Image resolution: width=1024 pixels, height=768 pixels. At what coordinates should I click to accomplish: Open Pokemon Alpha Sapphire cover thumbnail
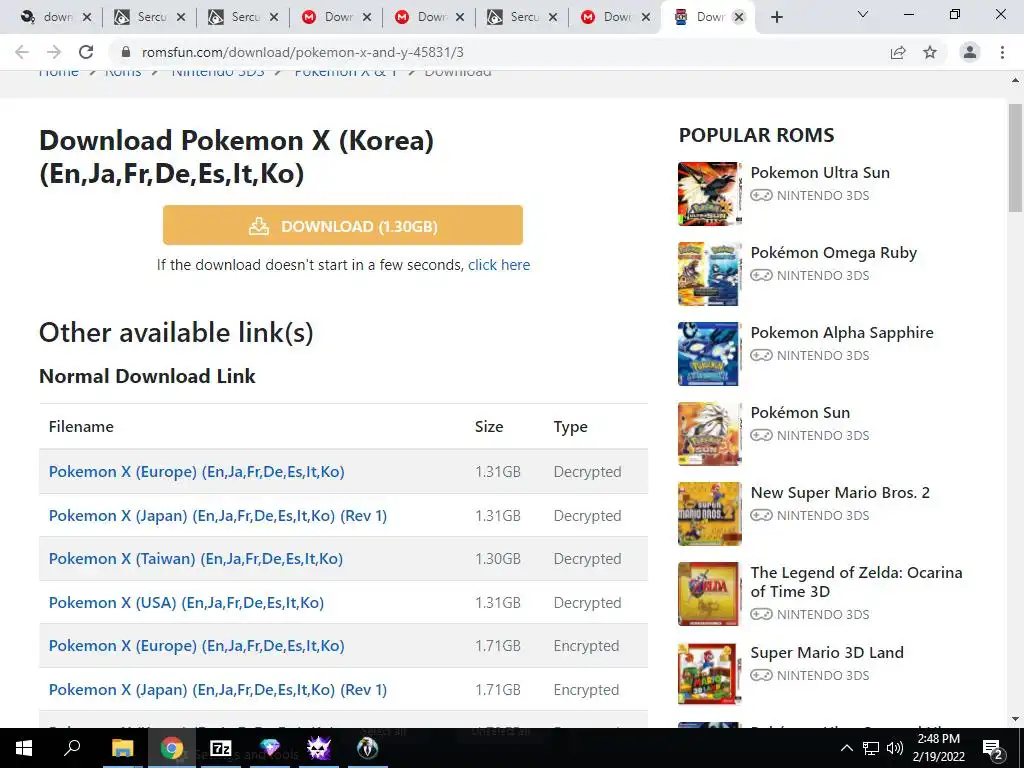[x=709, y=353]
